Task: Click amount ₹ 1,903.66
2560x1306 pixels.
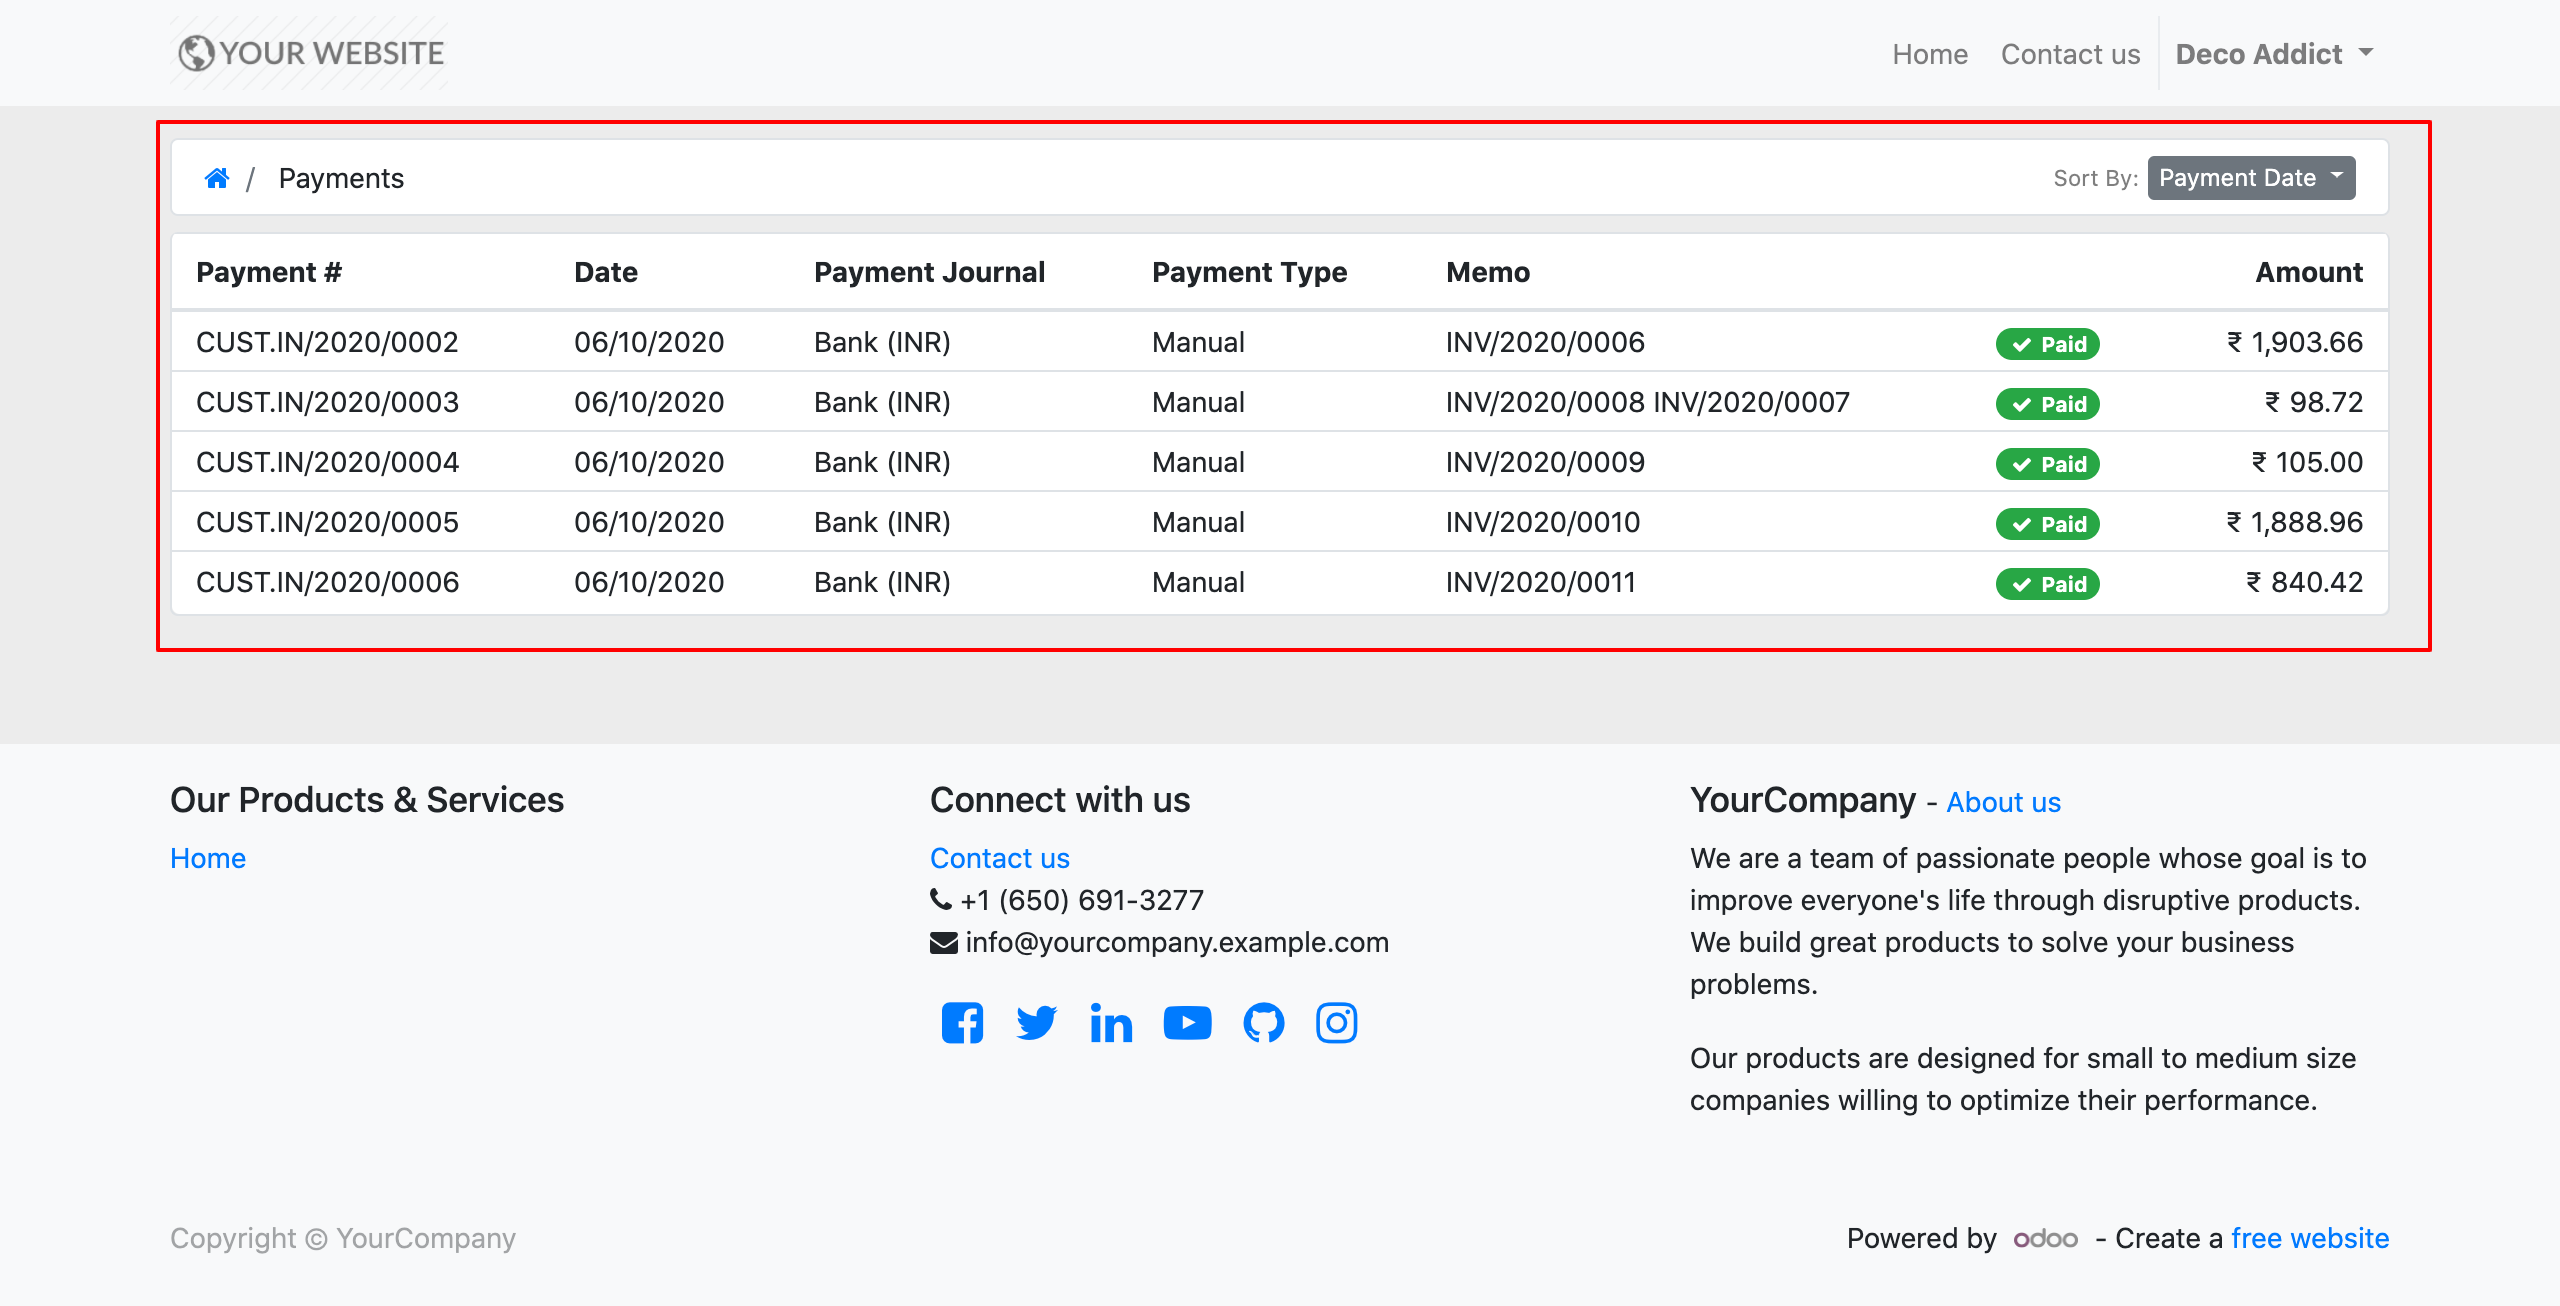Action: pyautogui.click(x=2295, y=342)
